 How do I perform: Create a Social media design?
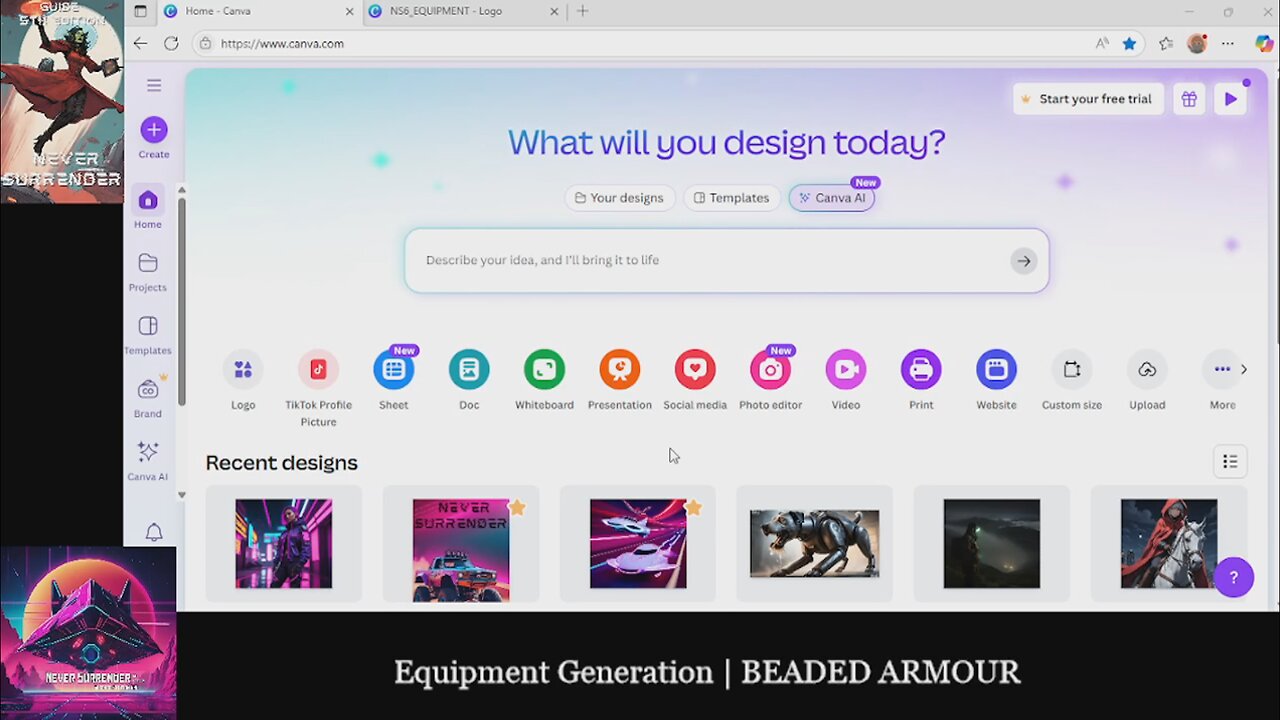coord(695,380)
